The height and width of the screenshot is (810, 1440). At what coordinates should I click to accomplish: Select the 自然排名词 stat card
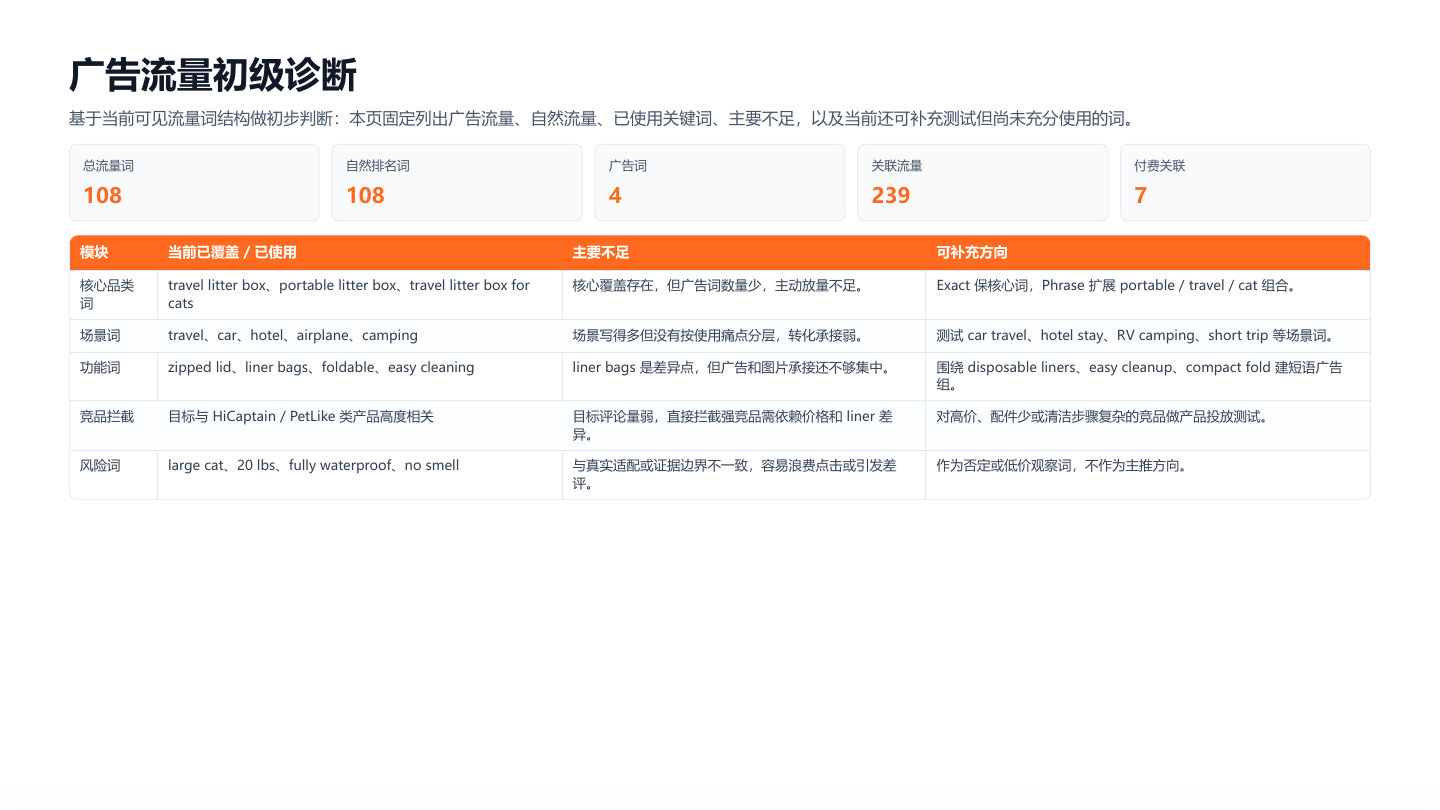pos(457,182)
